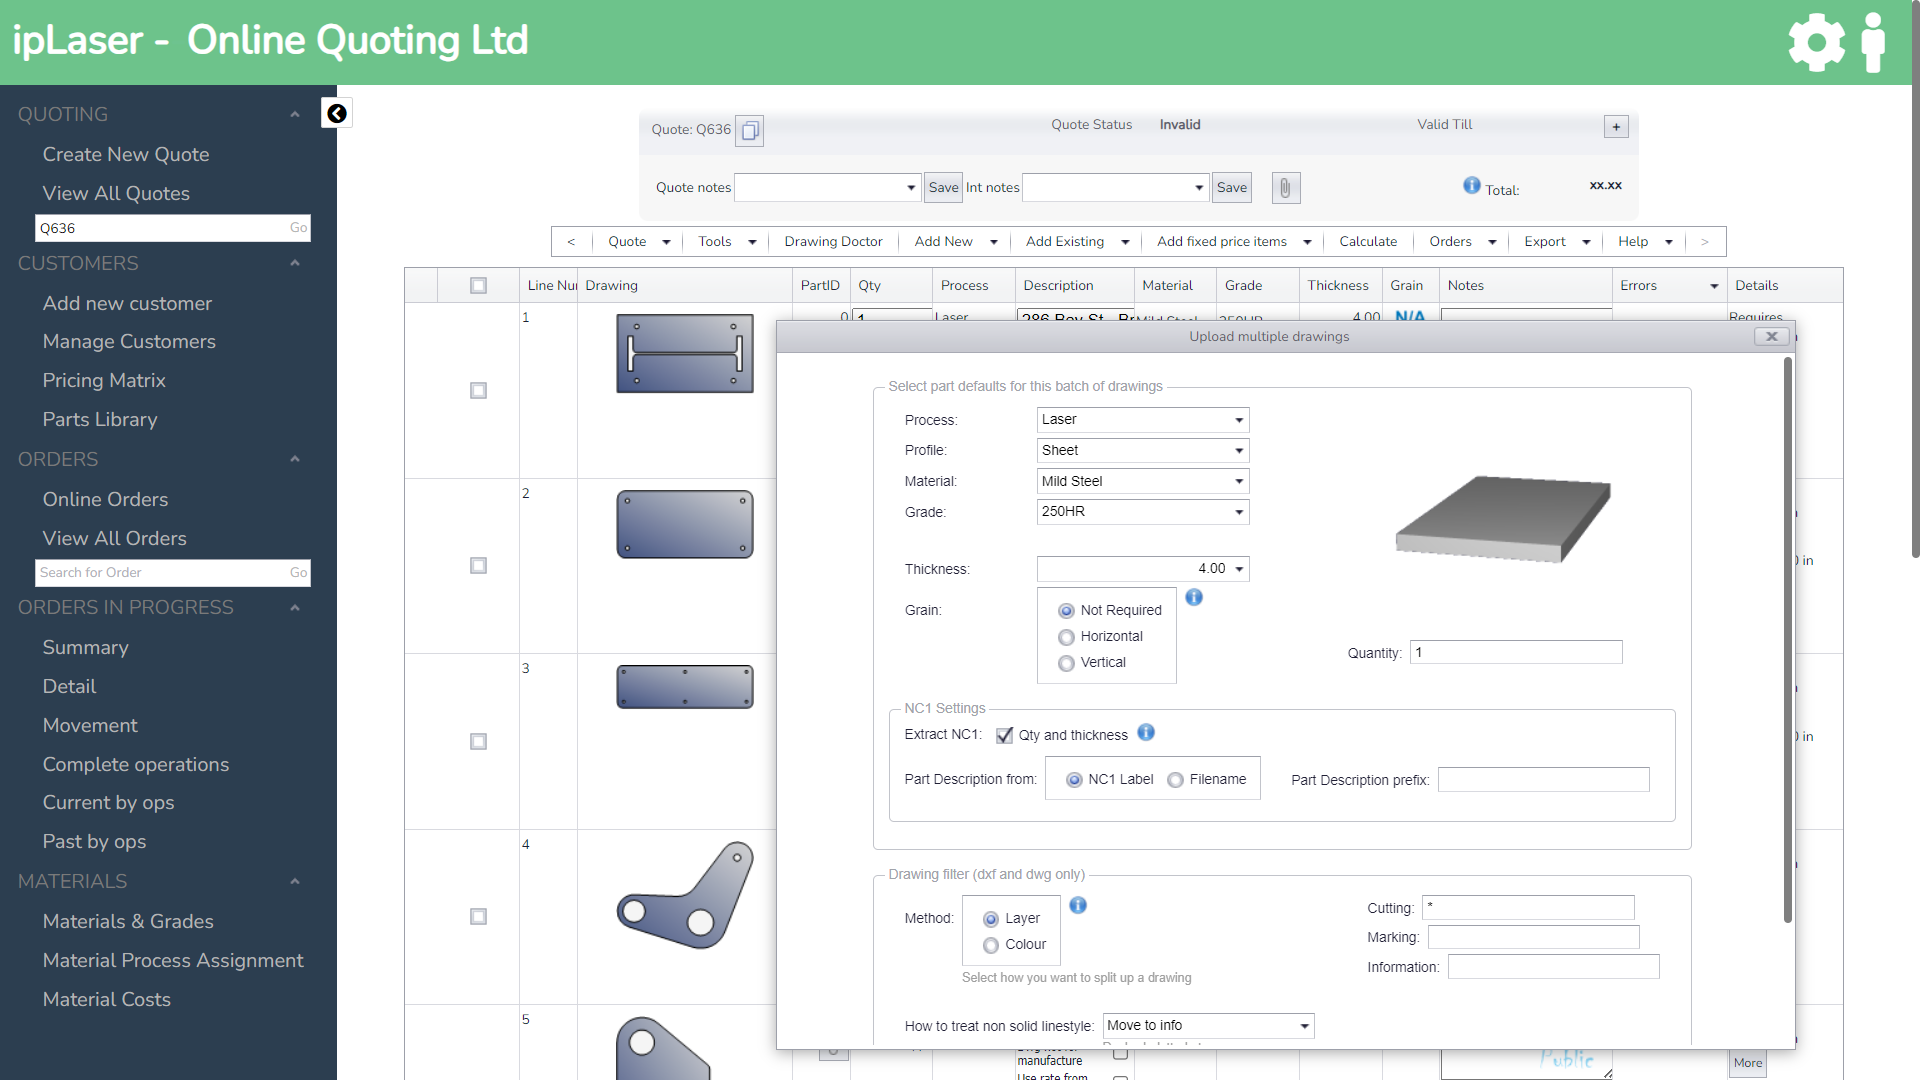This screenshot has height=1080, width=1920.
Task: Click the copy icon next to Quote Q636
Action: pos(749,128)
